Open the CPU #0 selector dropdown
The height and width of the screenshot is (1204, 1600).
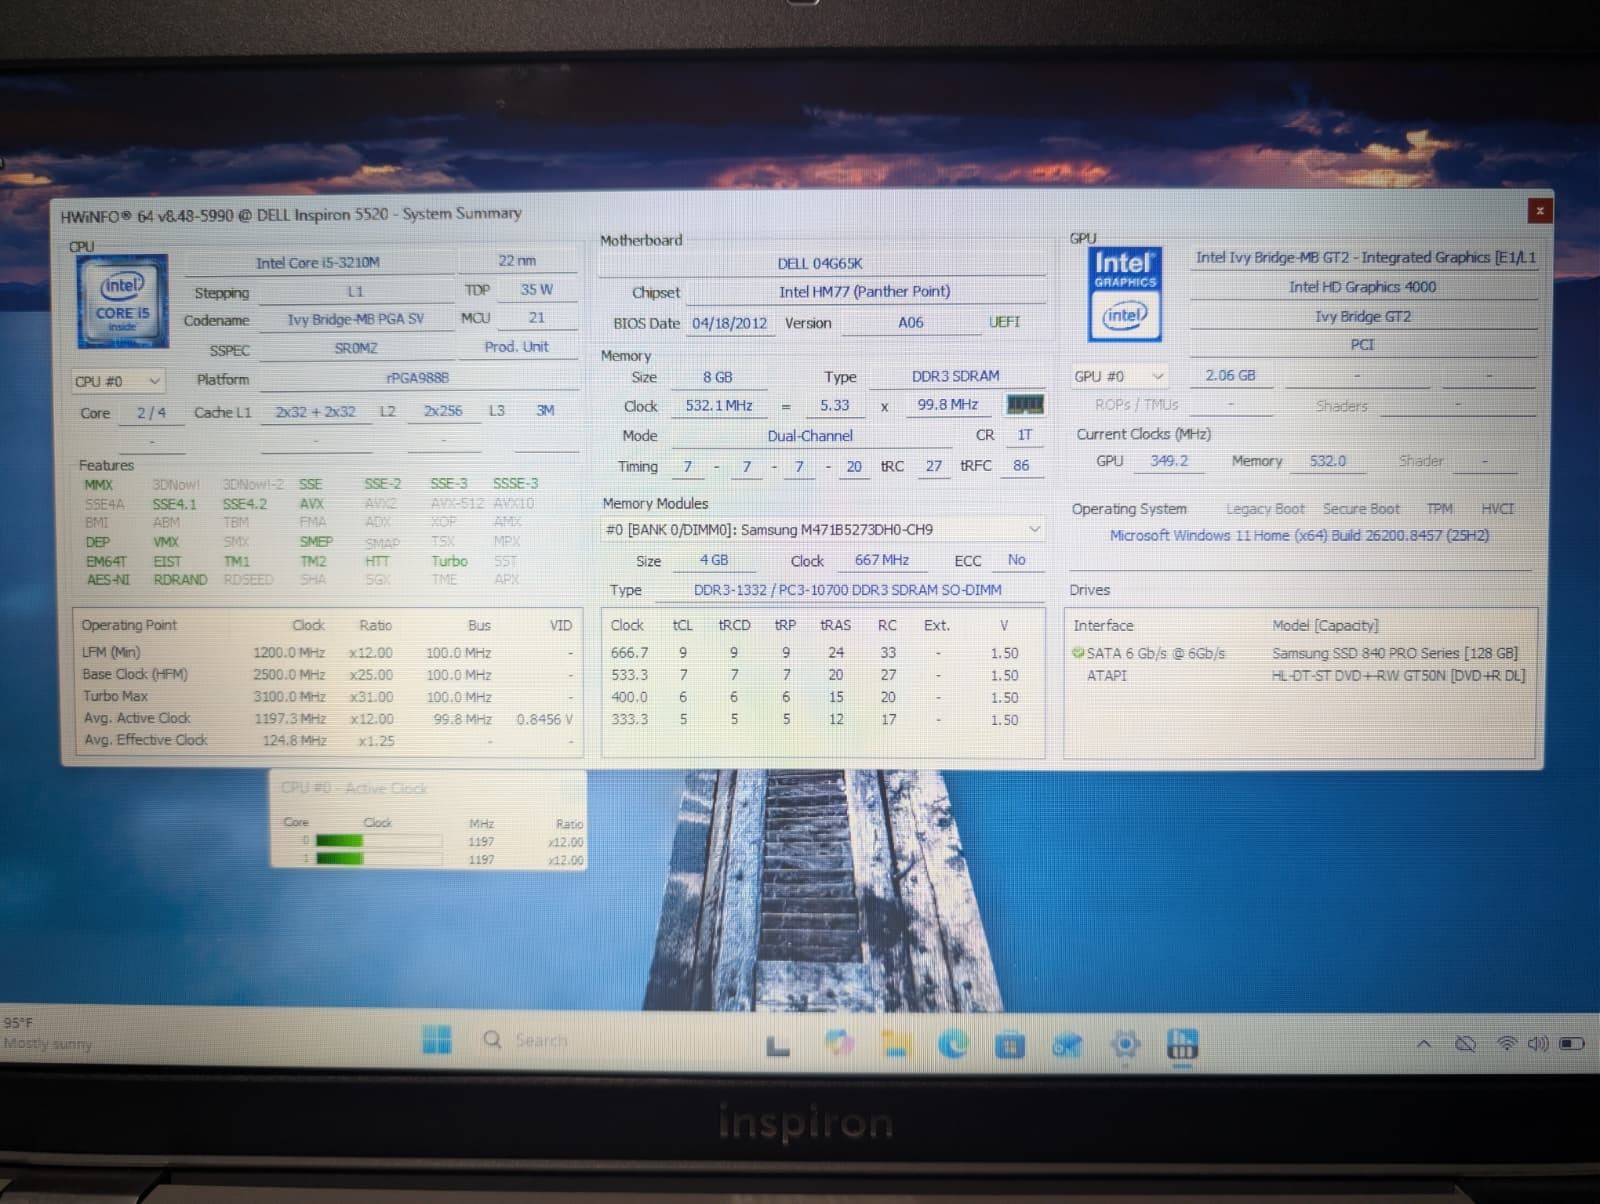point(118,381)
